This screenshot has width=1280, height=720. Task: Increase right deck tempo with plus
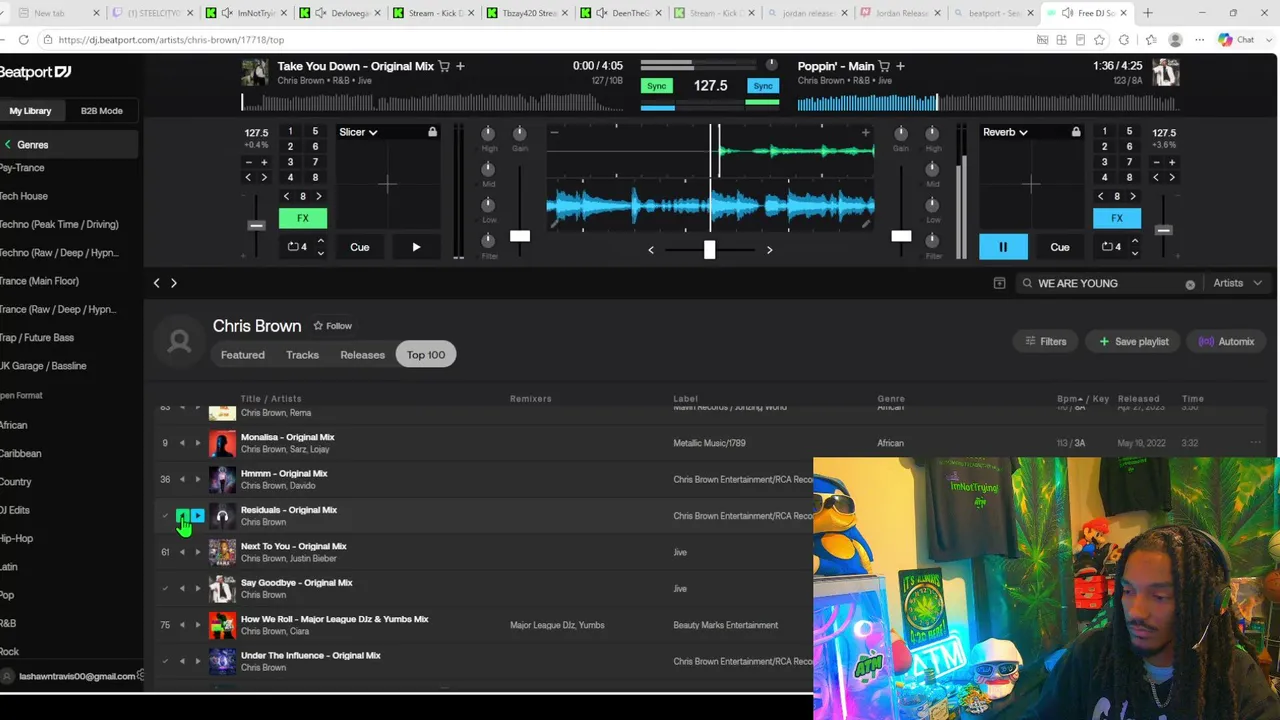1172,162
